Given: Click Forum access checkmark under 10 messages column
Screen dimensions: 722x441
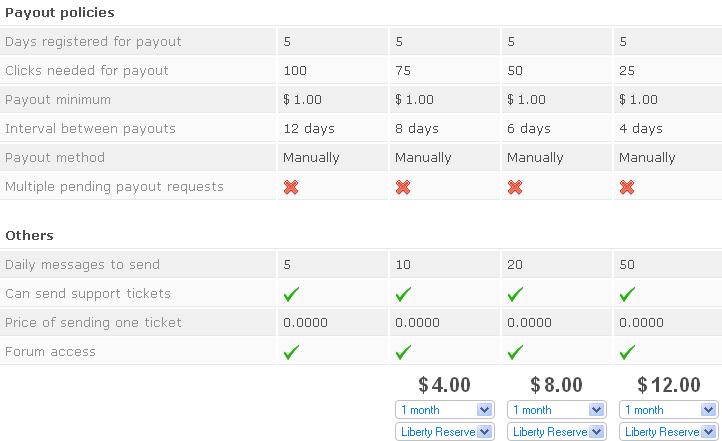Looking at the screenshot, I should point(403,352).
